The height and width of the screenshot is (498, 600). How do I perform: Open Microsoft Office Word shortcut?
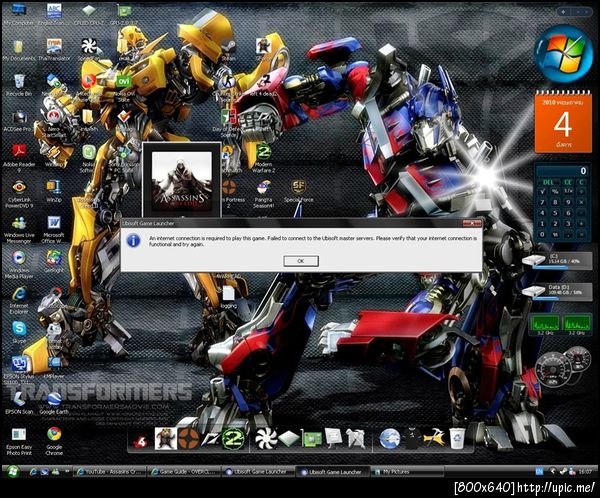point(54,229)
